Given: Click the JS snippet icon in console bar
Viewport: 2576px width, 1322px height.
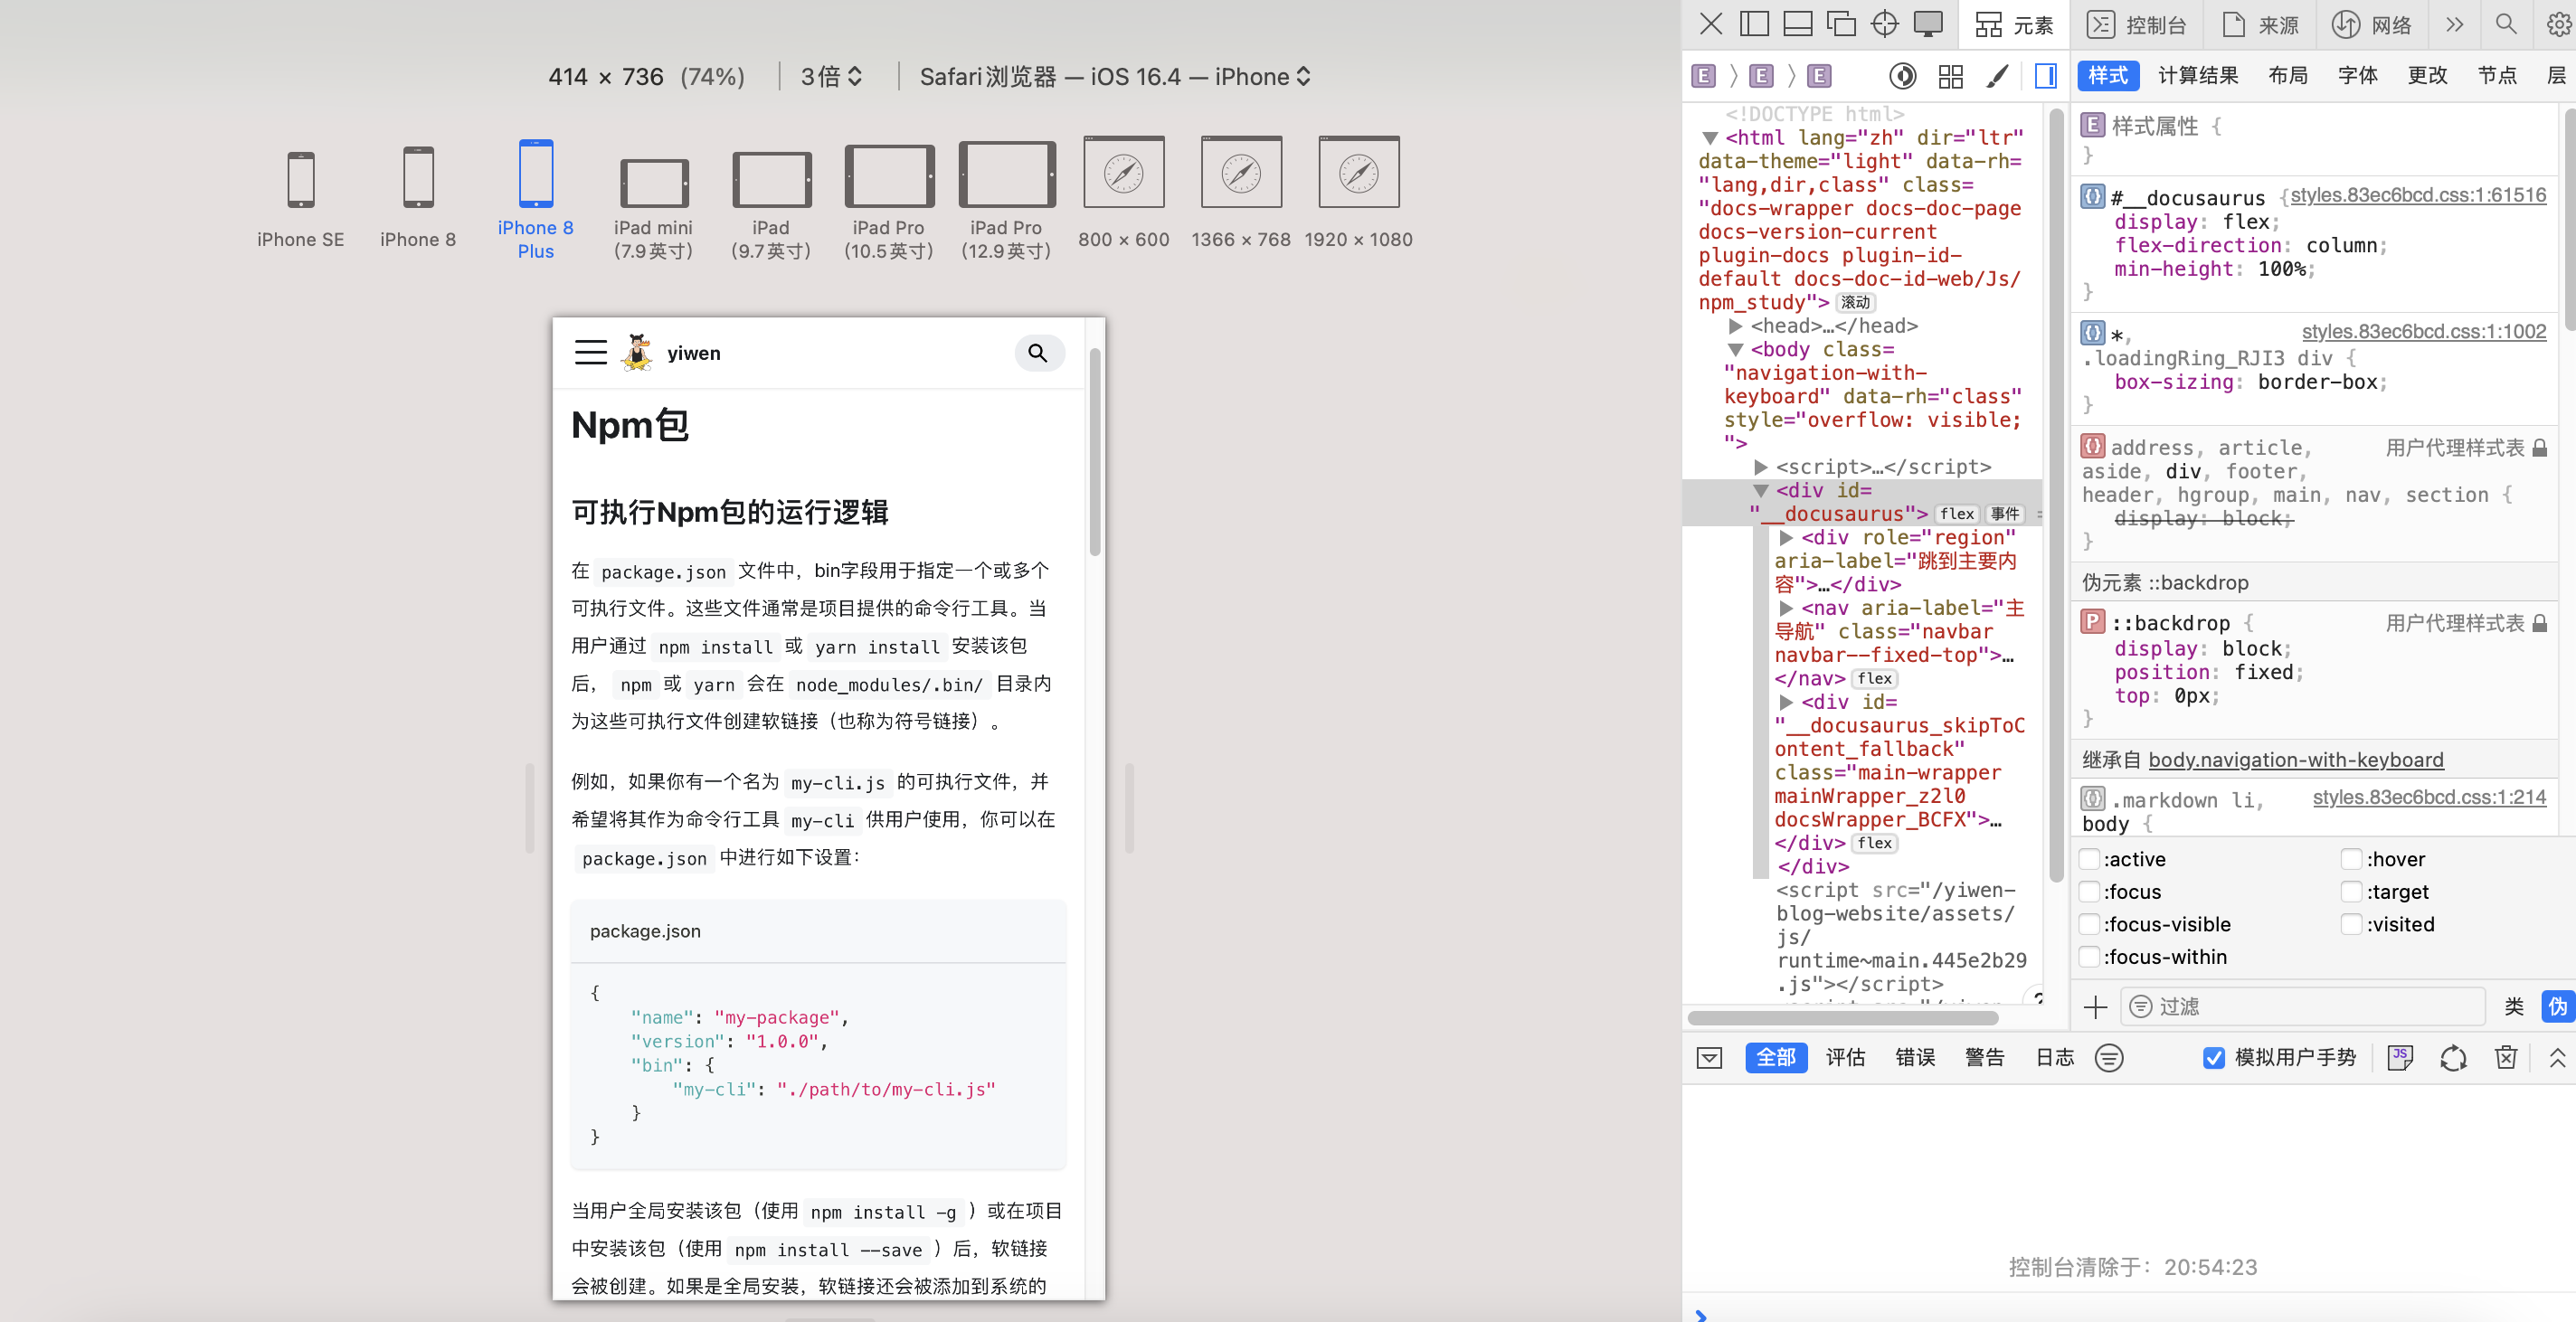Looking at the screenshot, I should click(x=2399, y=1057).
